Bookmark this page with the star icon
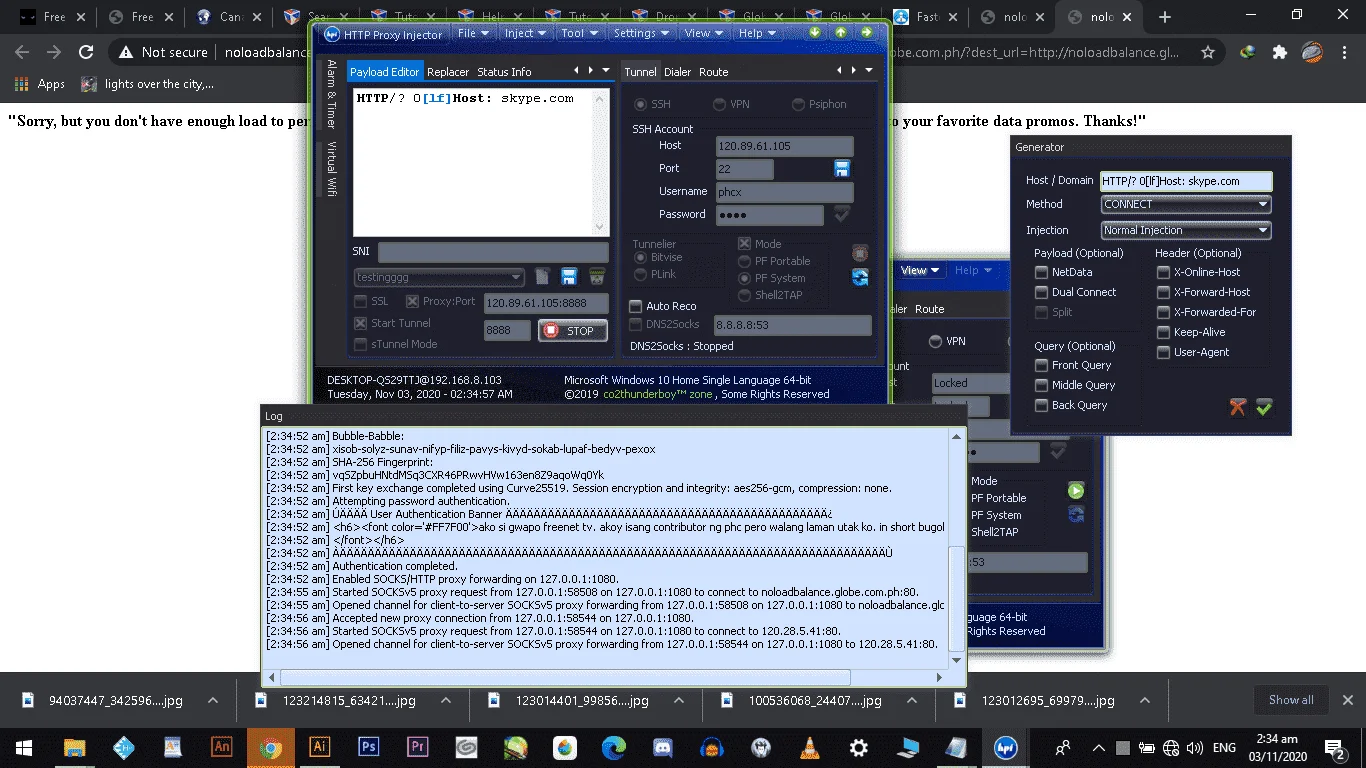The image size is (1366, 768). tap(1208, 53)
